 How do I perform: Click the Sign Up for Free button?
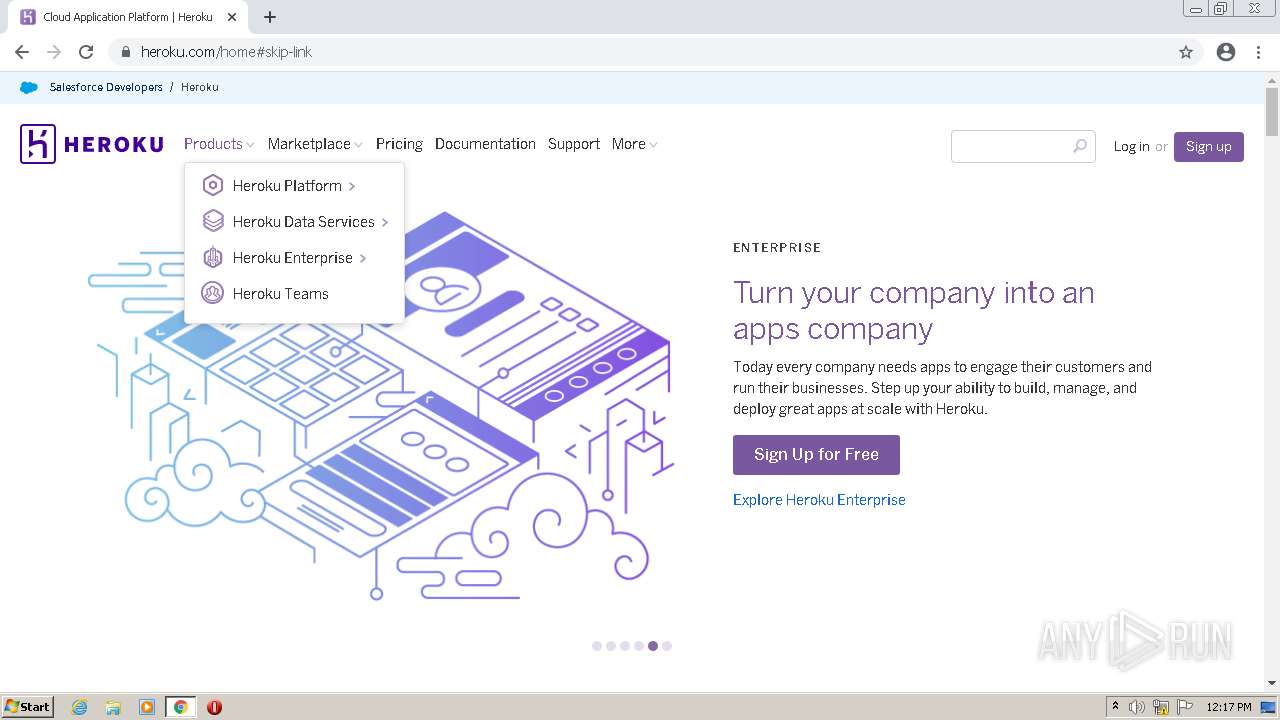pos(816,454)
